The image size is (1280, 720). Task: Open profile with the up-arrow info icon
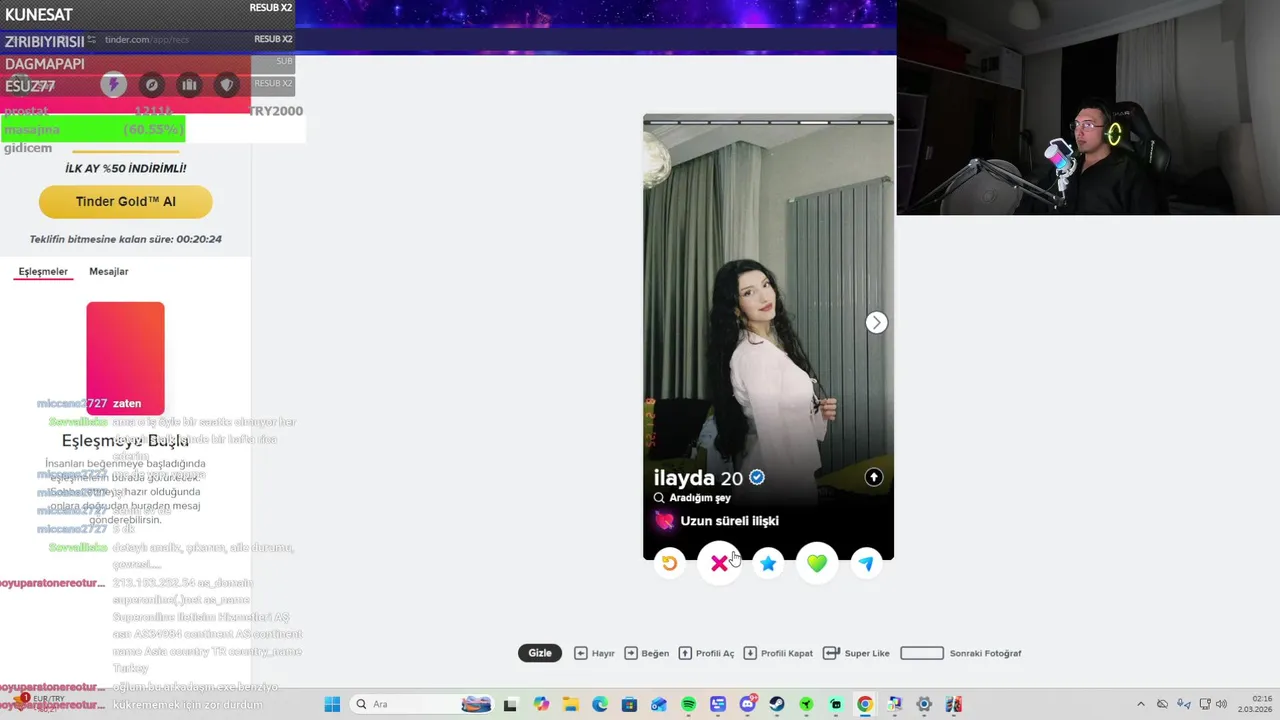[874, 477]
